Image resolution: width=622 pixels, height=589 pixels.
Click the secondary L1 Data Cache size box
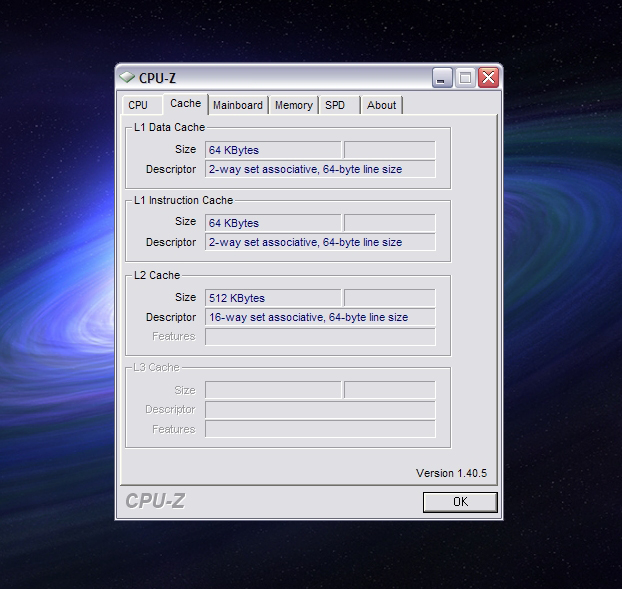(x=390, y=150)
